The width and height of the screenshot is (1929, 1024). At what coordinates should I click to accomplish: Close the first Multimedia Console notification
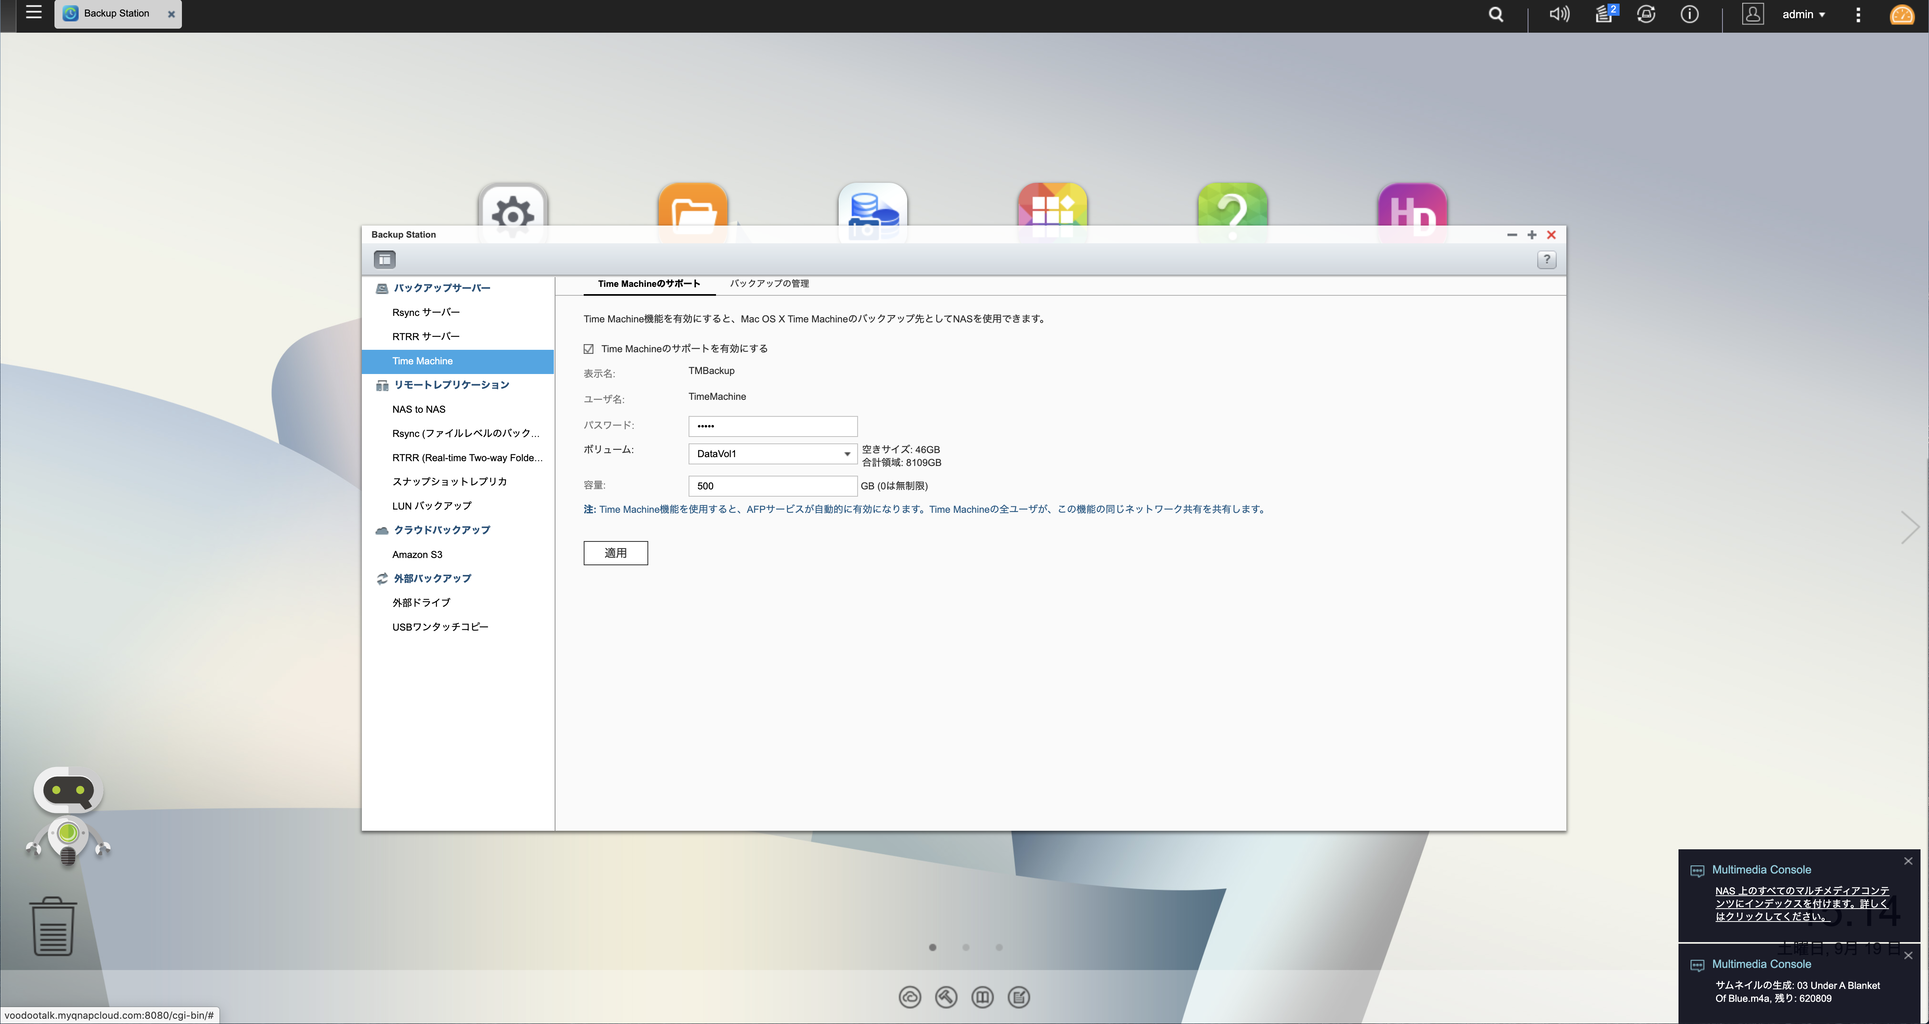[1908, 861]
